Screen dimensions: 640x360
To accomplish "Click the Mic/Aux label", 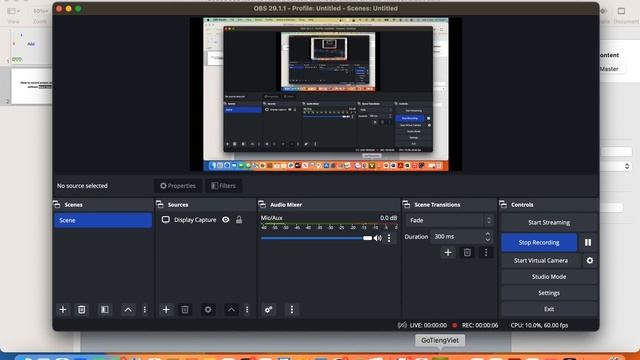I will [271, 218].
